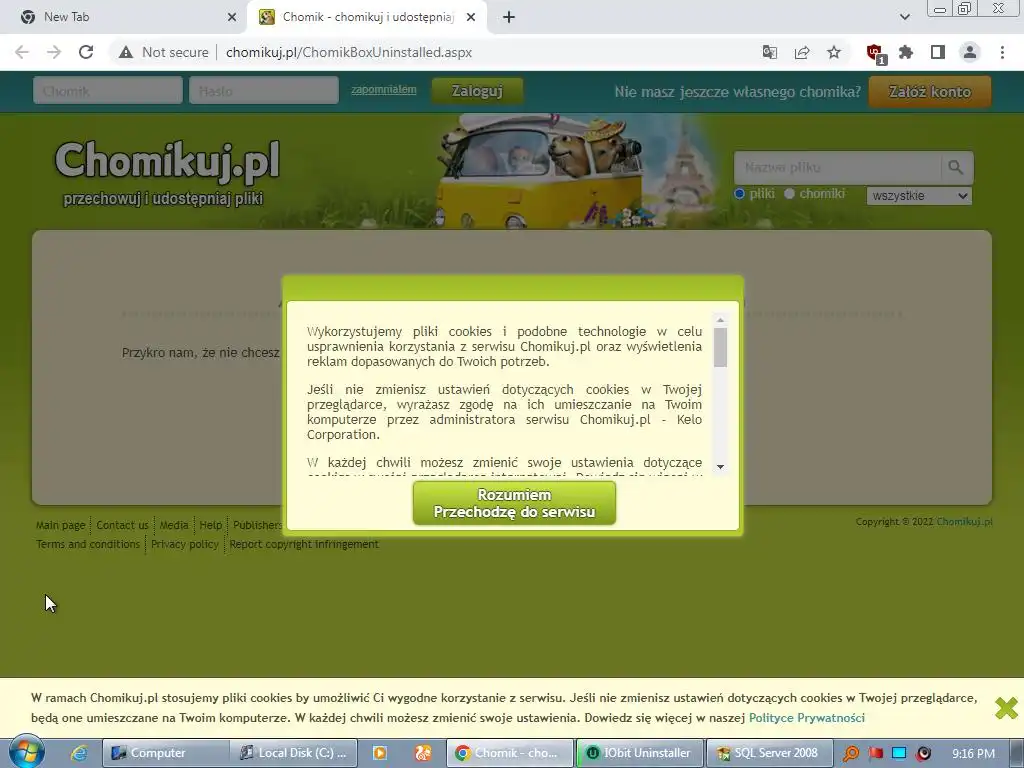The image size is (1024, 768).
Task: Click the Załóż konto button
Action: (929, 91)
